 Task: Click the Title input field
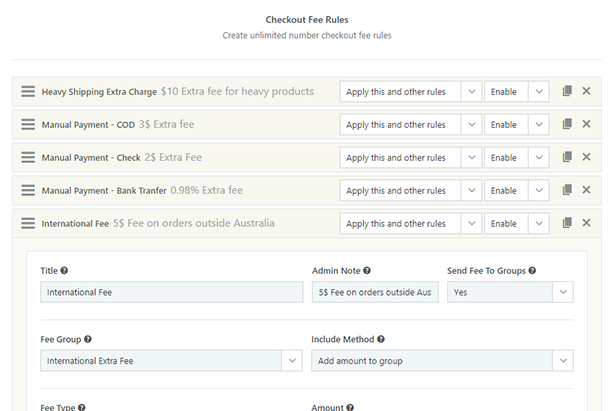171,292
